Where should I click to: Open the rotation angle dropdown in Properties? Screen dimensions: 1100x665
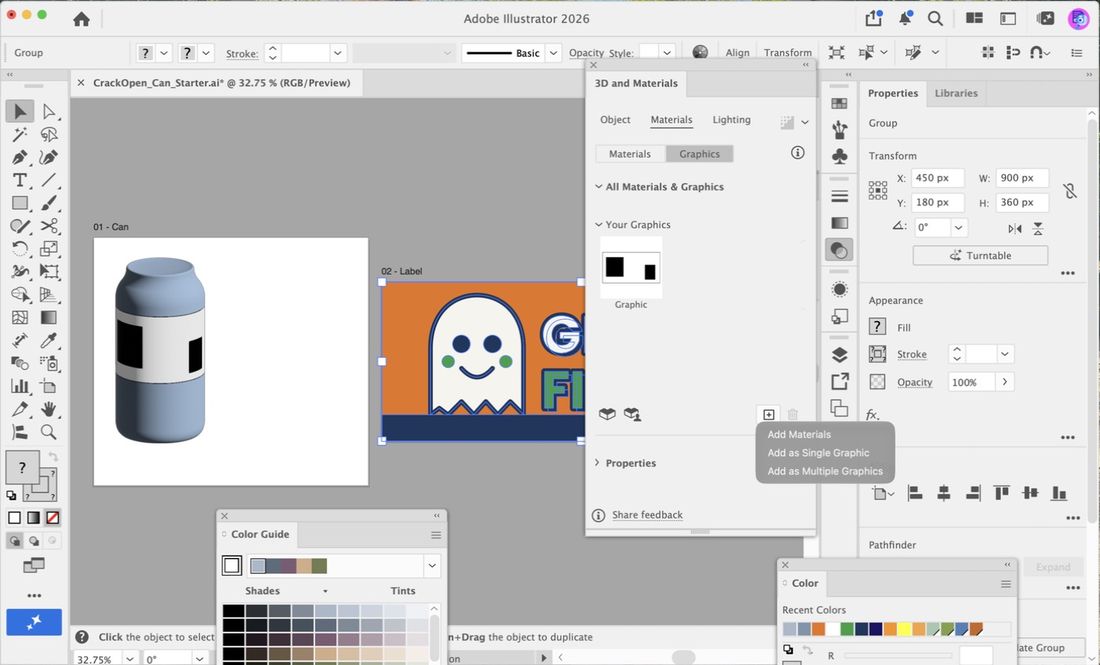click(958, 227)
